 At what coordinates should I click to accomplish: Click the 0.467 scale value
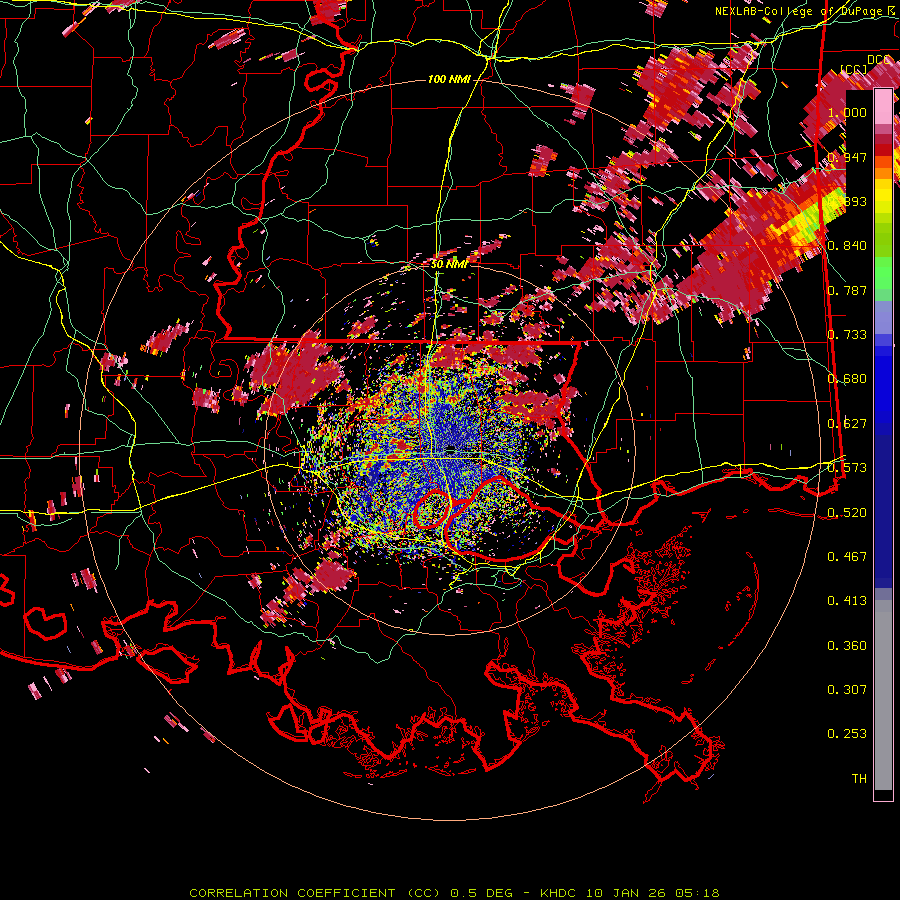(x=847, y=557)
